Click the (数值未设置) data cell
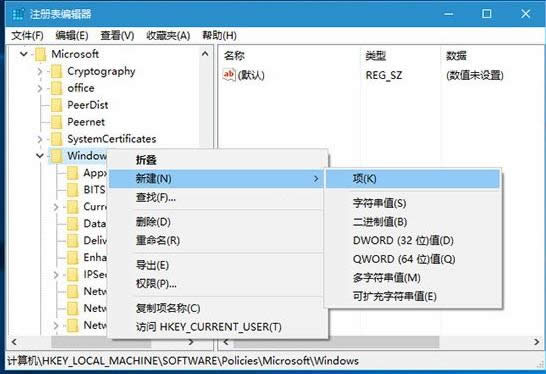This screenshot has width=546, height=374. 475,75
